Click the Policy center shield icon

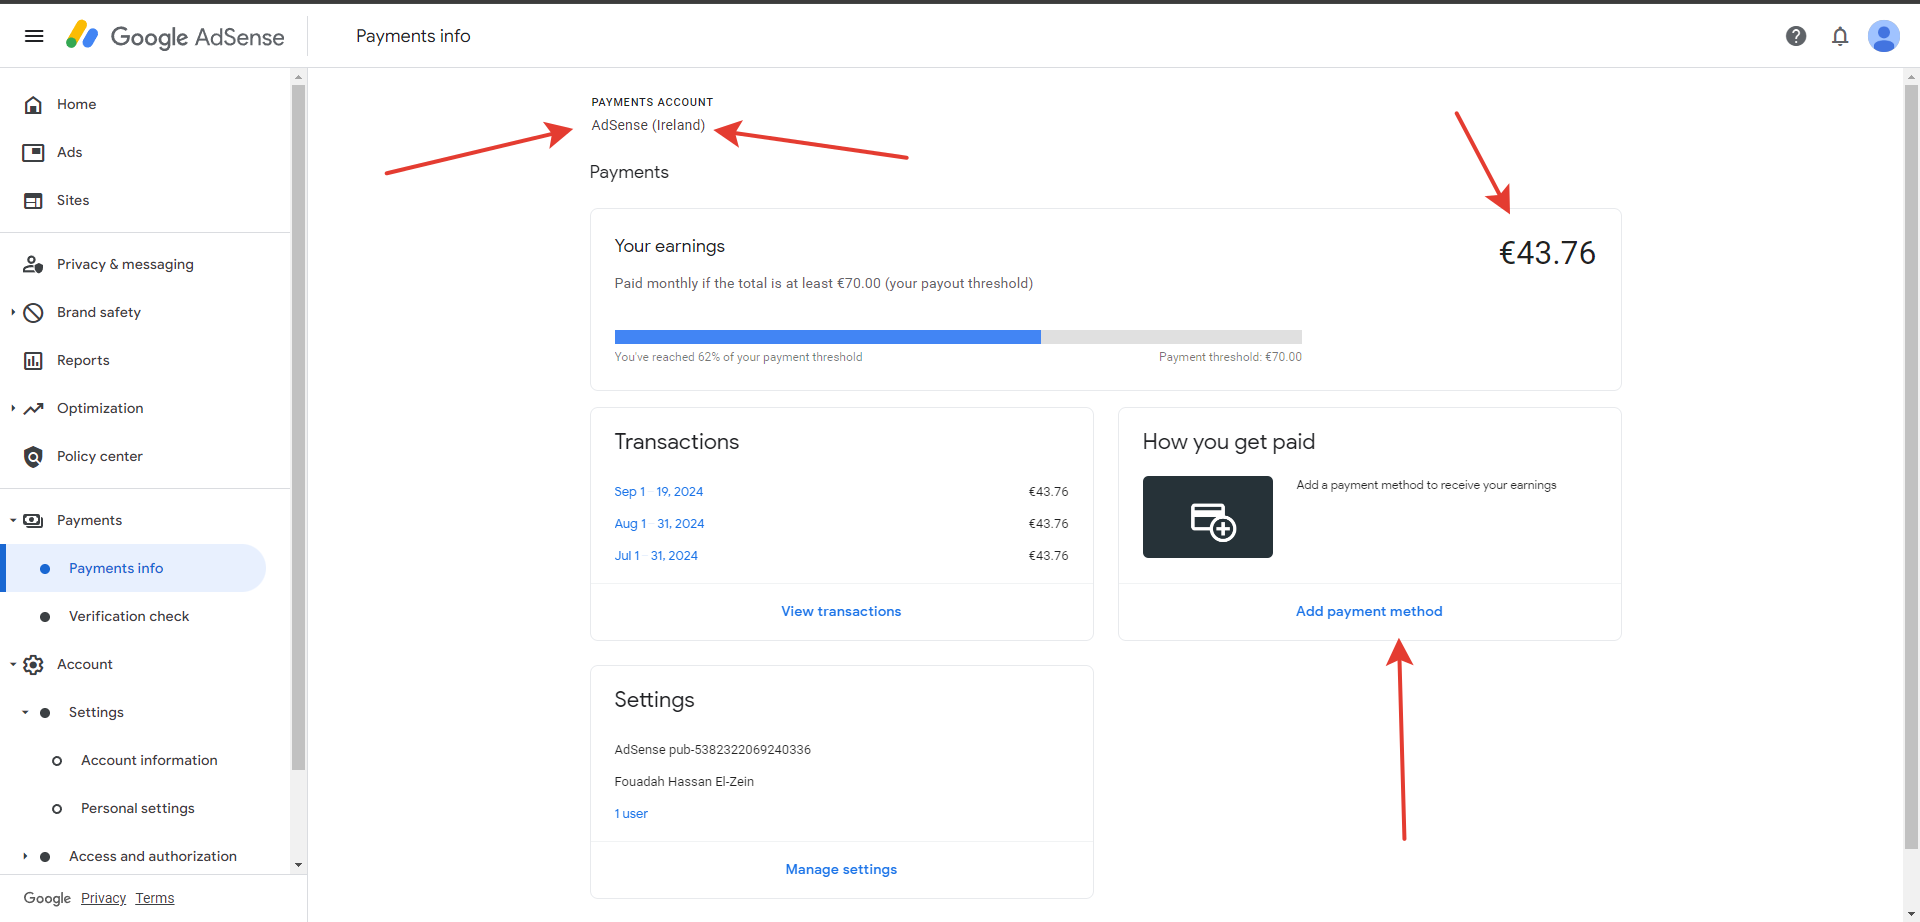pos(33,456)
